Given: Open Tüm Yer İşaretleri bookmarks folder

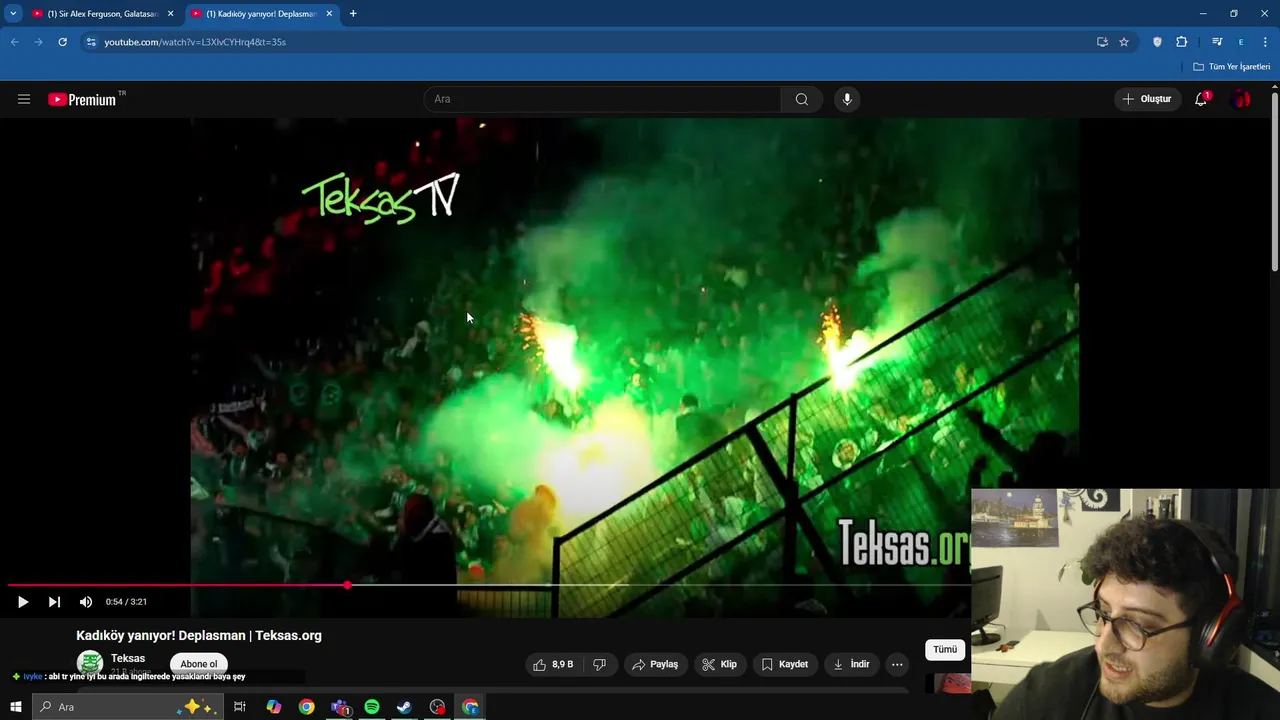Looking at the screenshot, I should [1231, 67].
